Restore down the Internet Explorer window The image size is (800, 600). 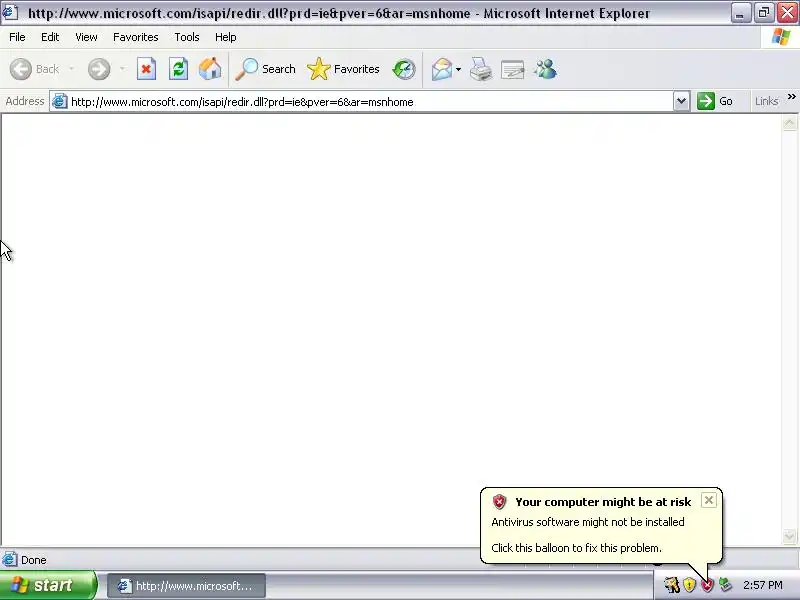pyautogui.click(x=764, y=13)
